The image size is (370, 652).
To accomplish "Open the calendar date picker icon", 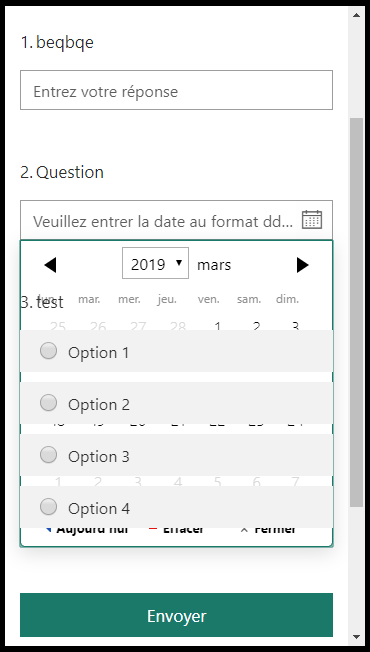I will coord(312,220).
